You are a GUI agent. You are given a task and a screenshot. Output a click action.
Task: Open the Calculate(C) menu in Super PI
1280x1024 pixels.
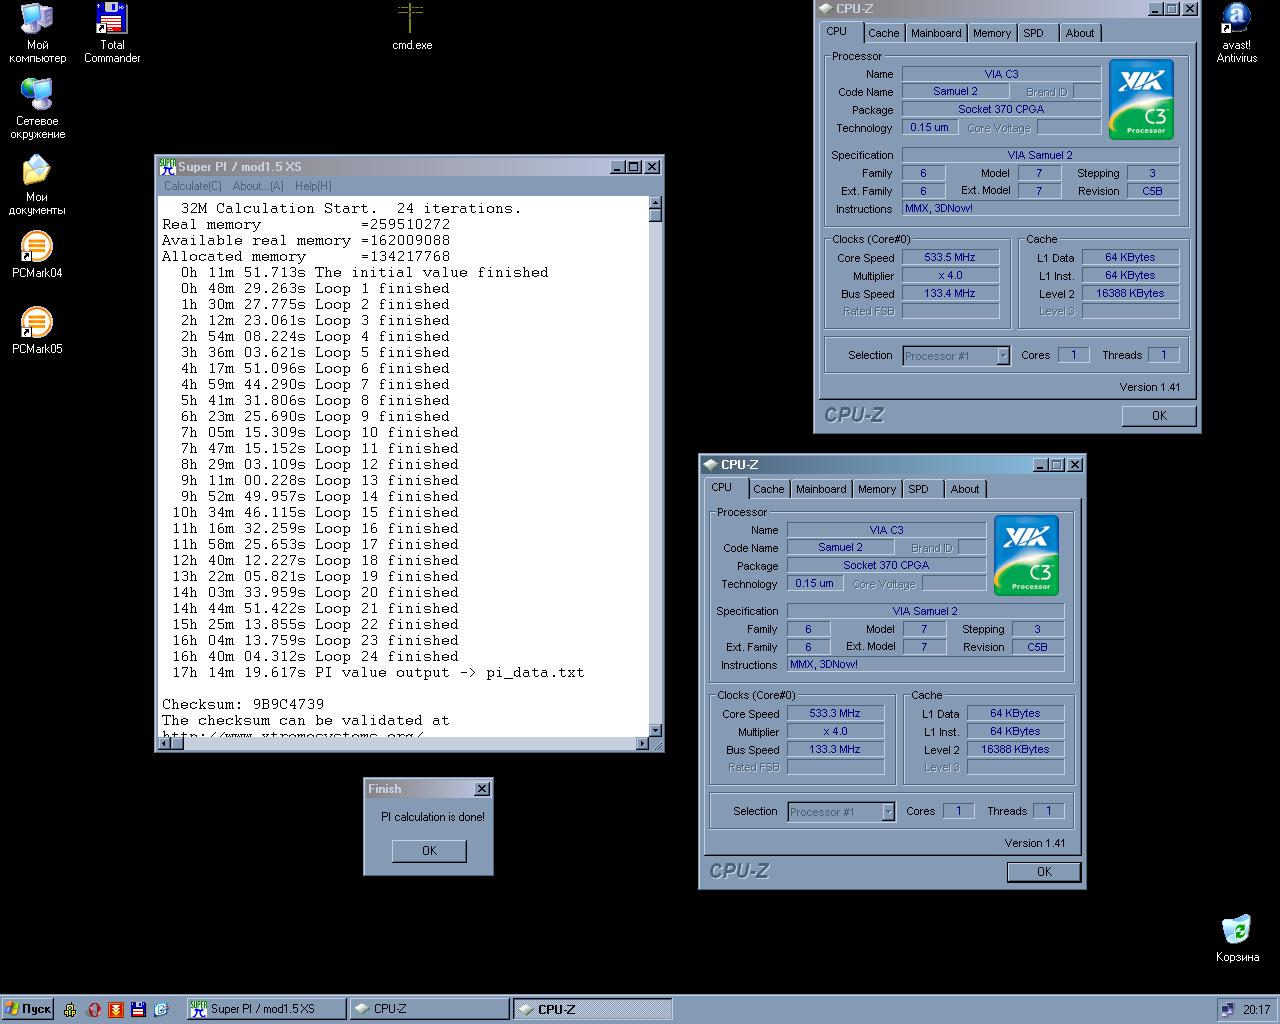(x=193, y=186)
